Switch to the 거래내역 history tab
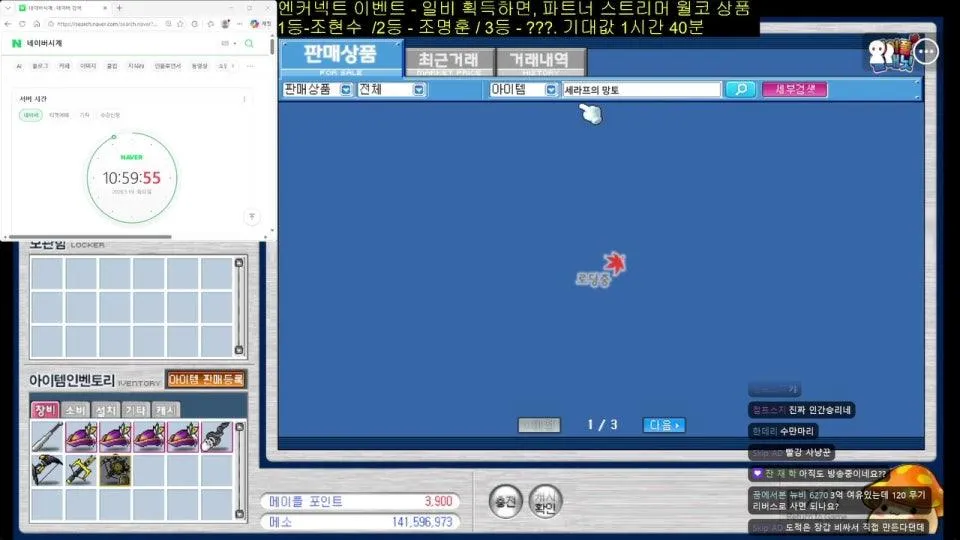The height and width of the screenshot is (540, 960). [540, 62]
